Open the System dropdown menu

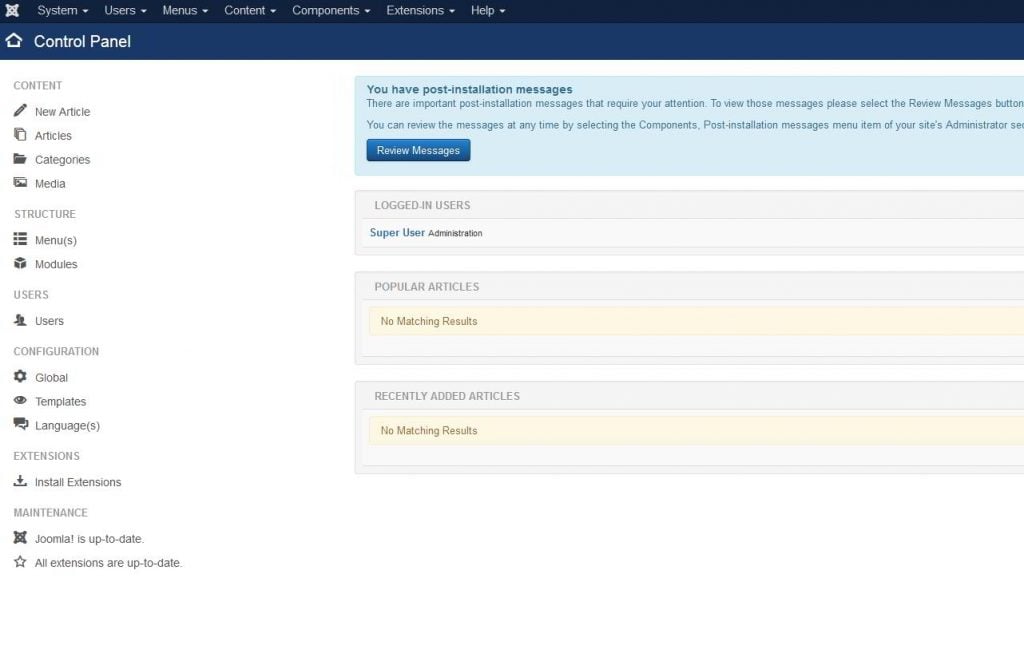(x=62, y=10)
